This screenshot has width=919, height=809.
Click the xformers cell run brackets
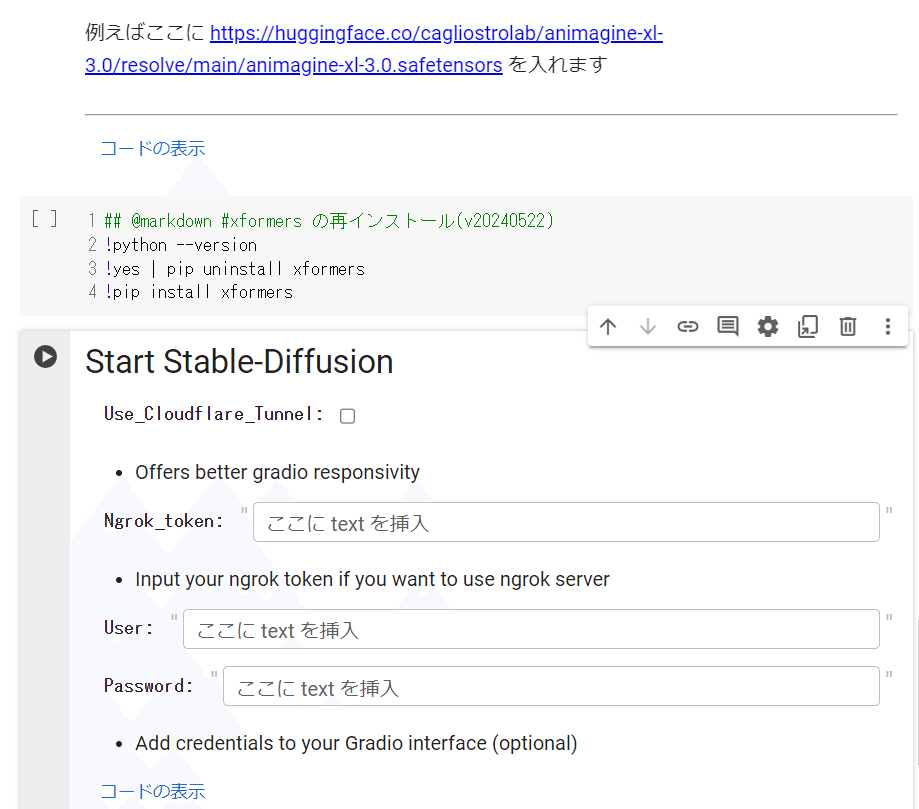pyautogui.click(x=45, y=219)
